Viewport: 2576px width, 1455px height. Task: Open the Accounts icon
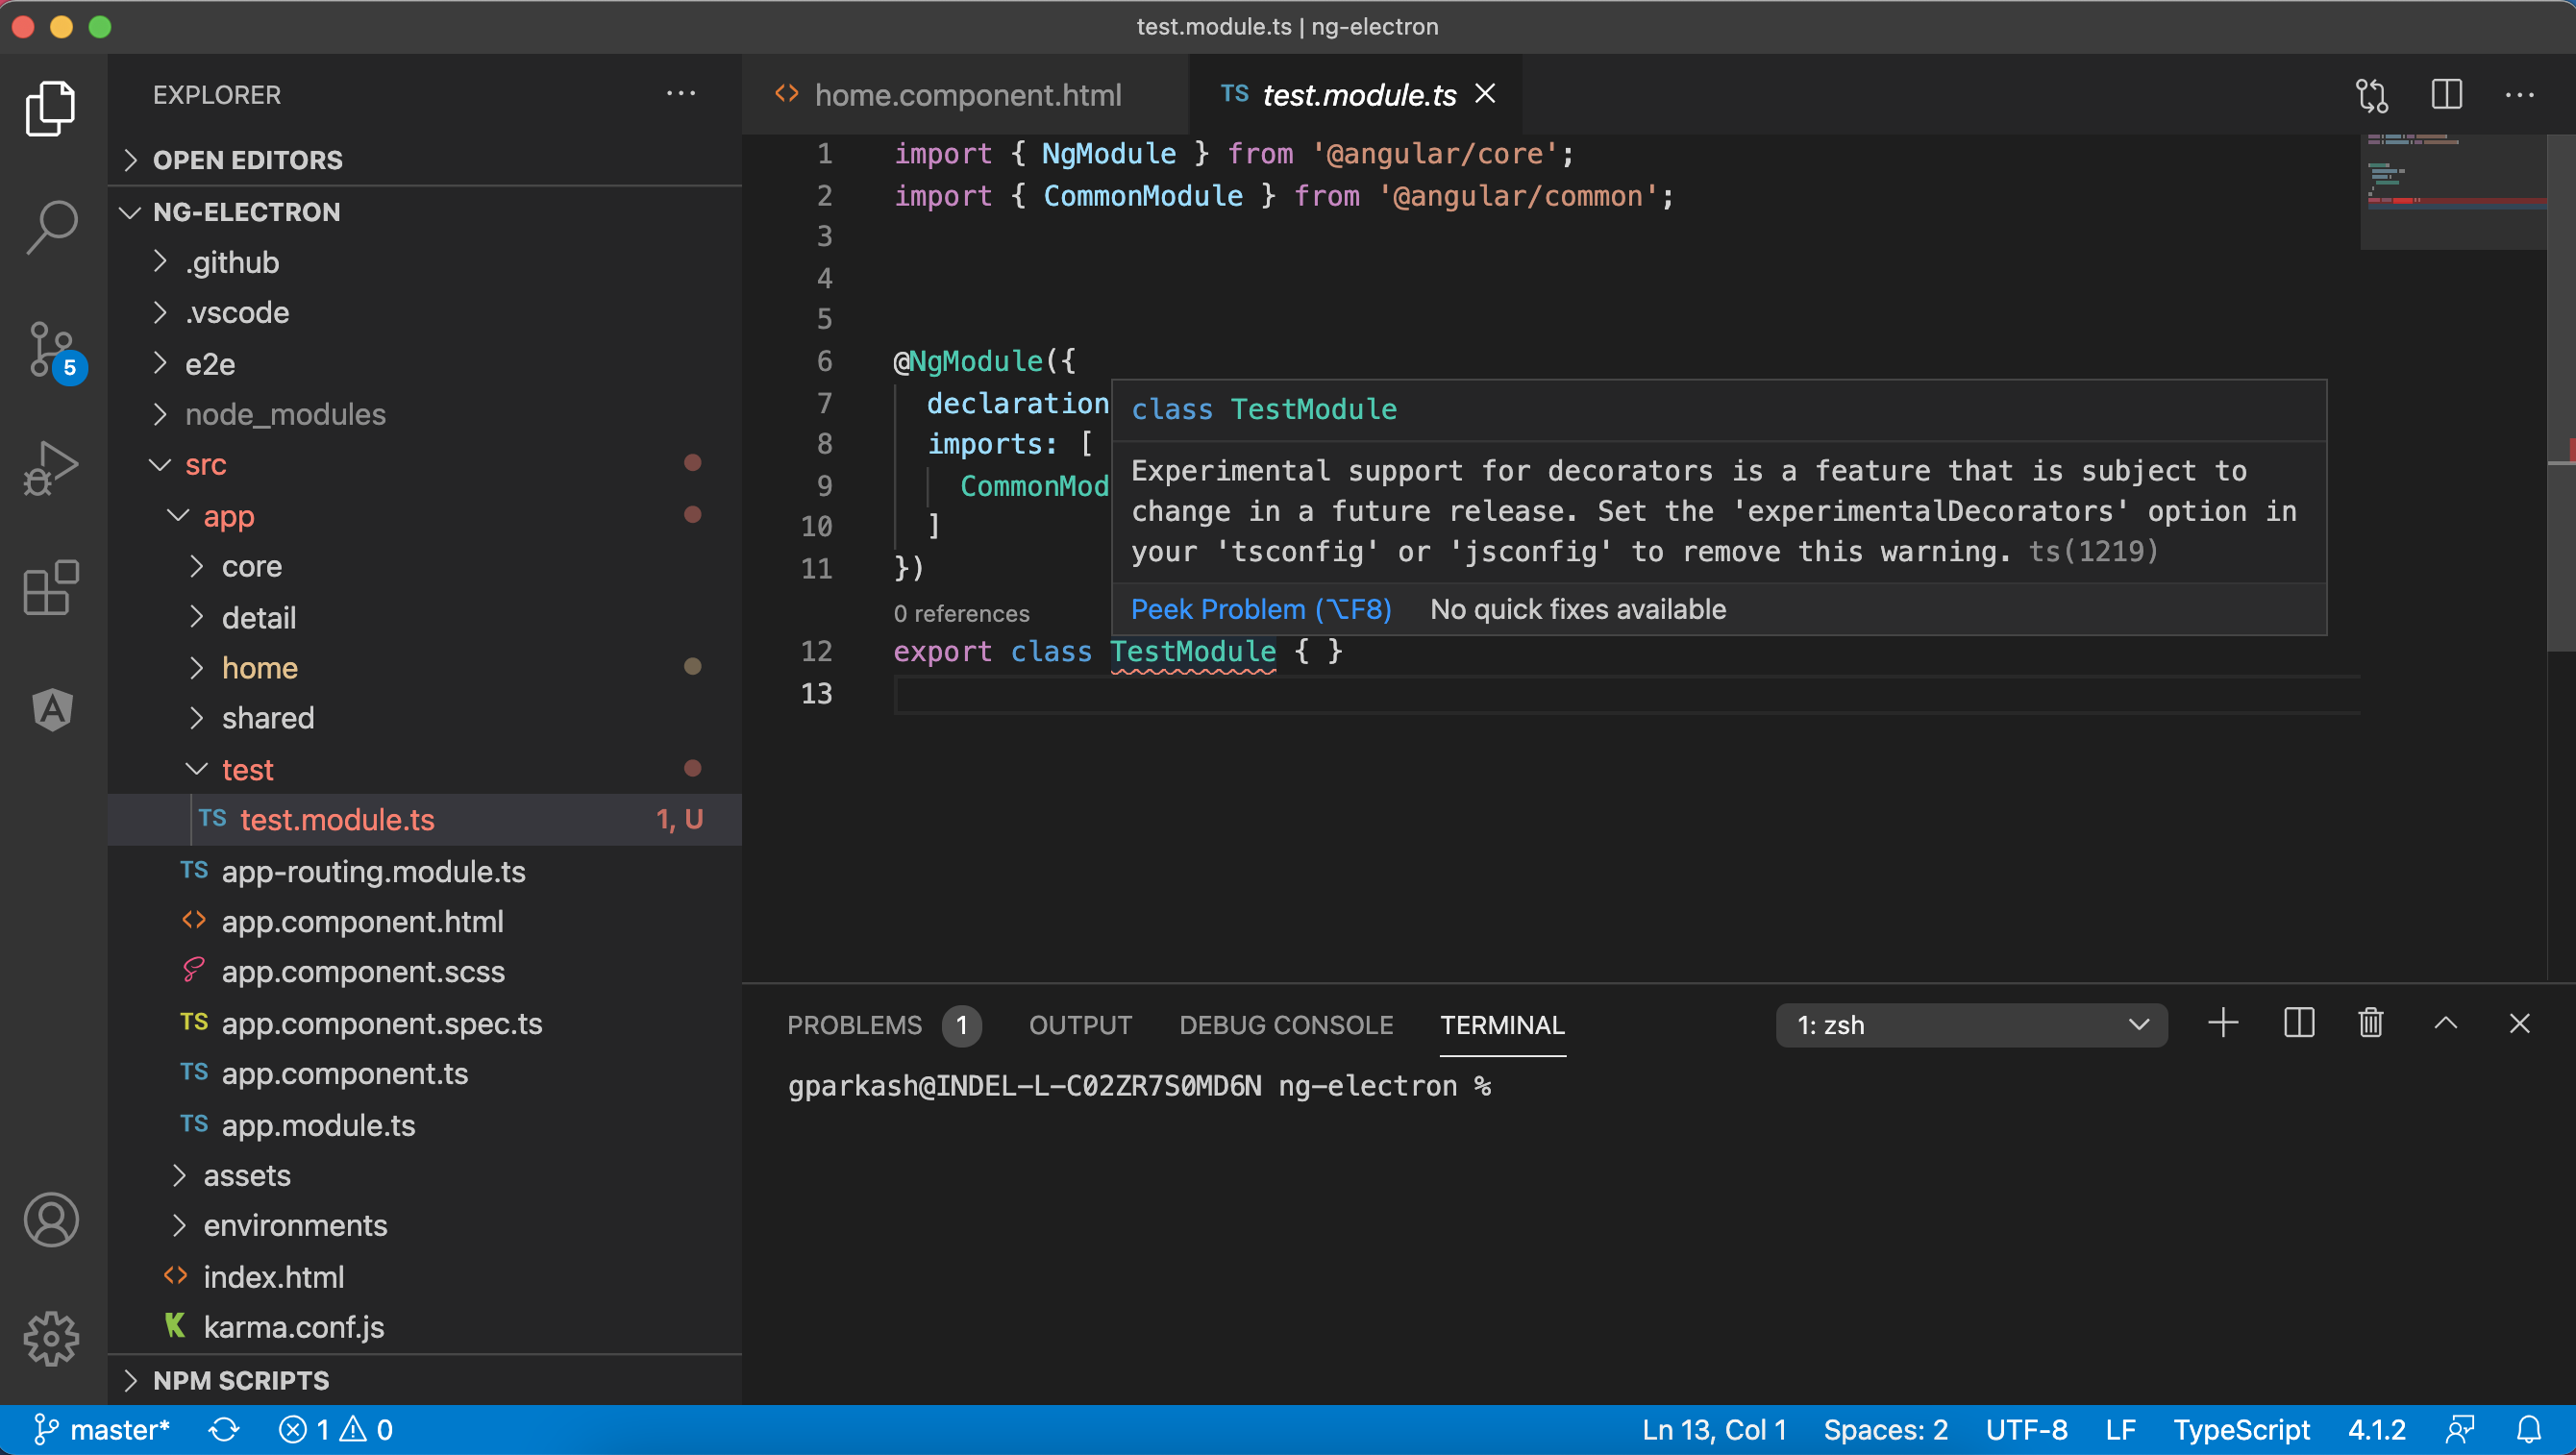(51, 1219)
